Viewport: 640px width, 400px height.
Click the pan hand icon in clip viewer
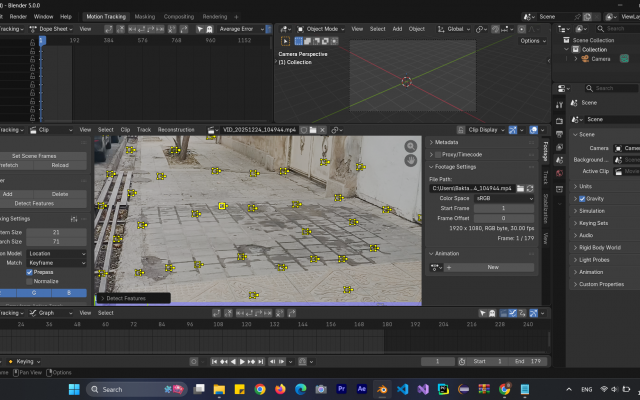(410, 160)
